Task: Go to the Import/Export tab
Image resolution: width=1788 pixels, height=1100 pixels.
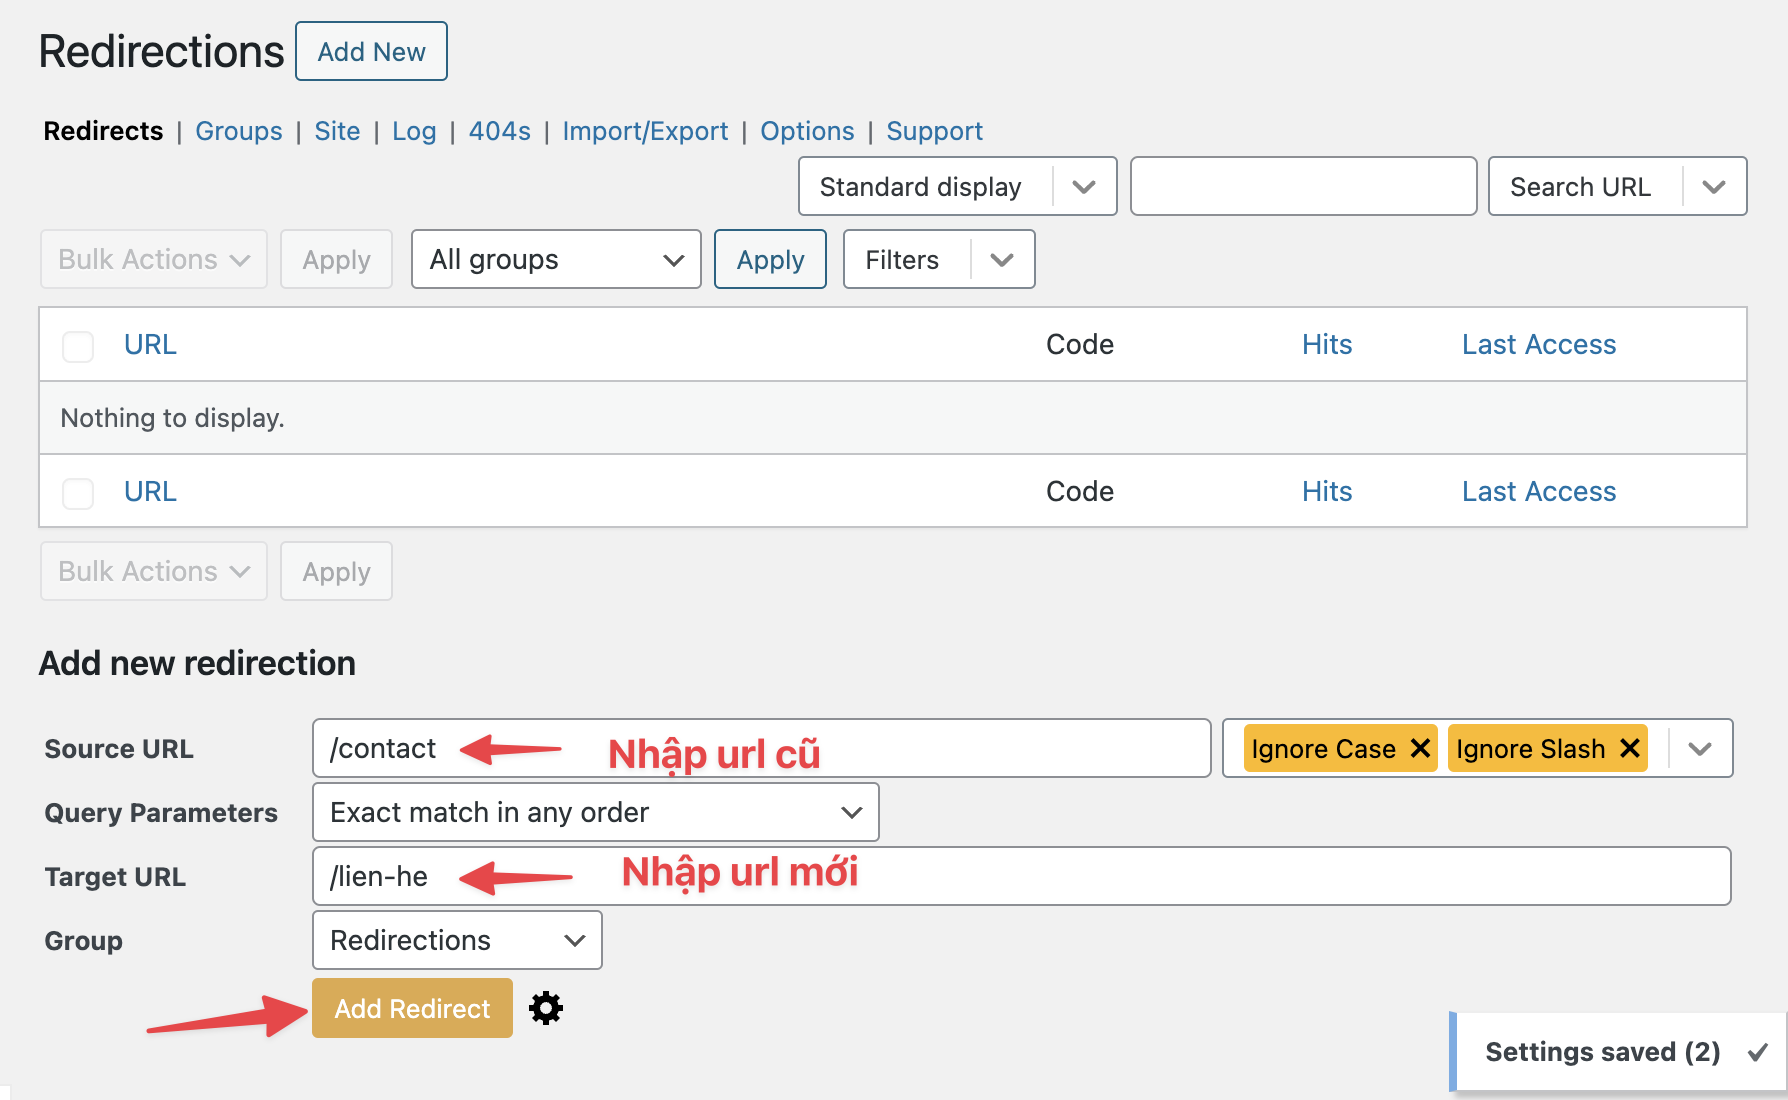Action: 645,131
